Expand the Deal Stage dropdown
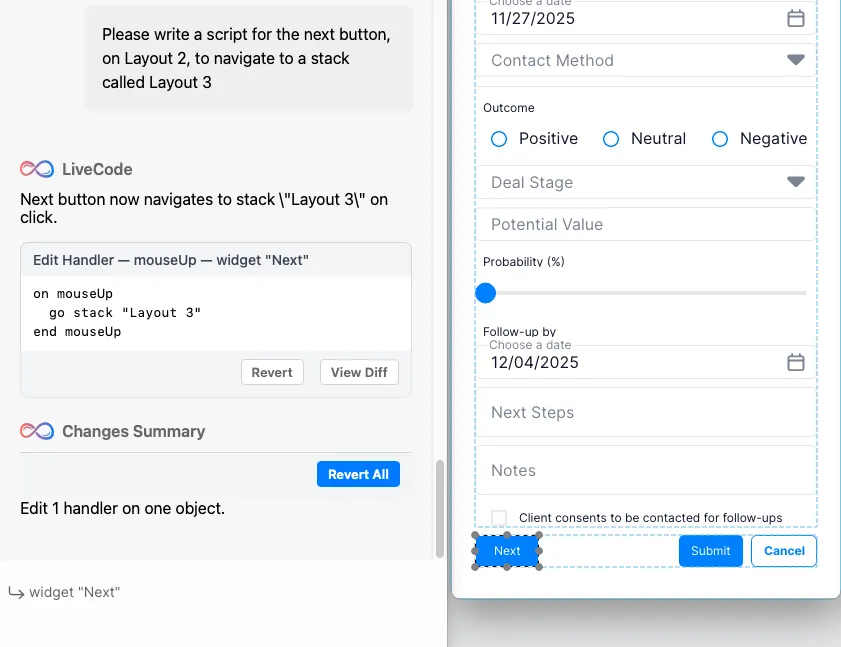 click(796, 182)
